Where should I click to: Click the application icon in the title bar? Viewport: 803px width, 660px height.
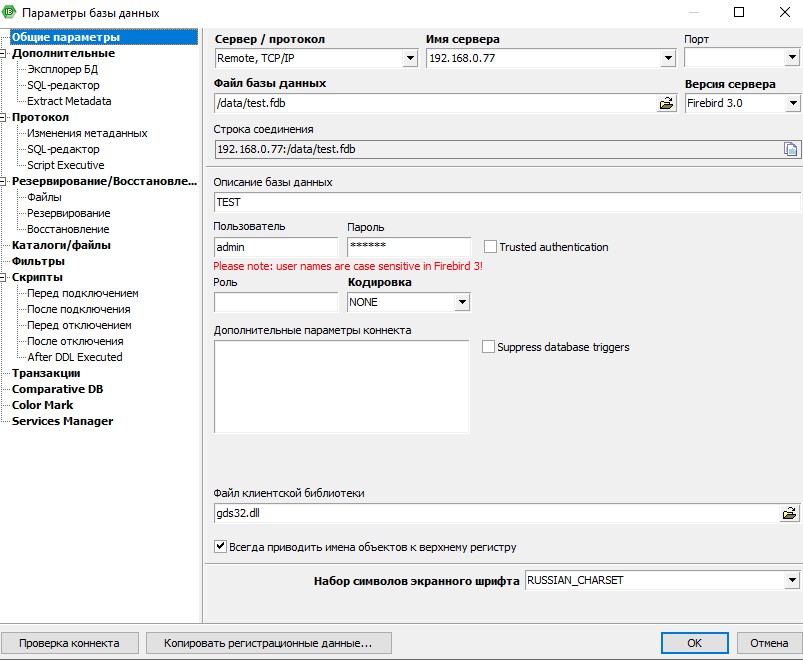10,13
